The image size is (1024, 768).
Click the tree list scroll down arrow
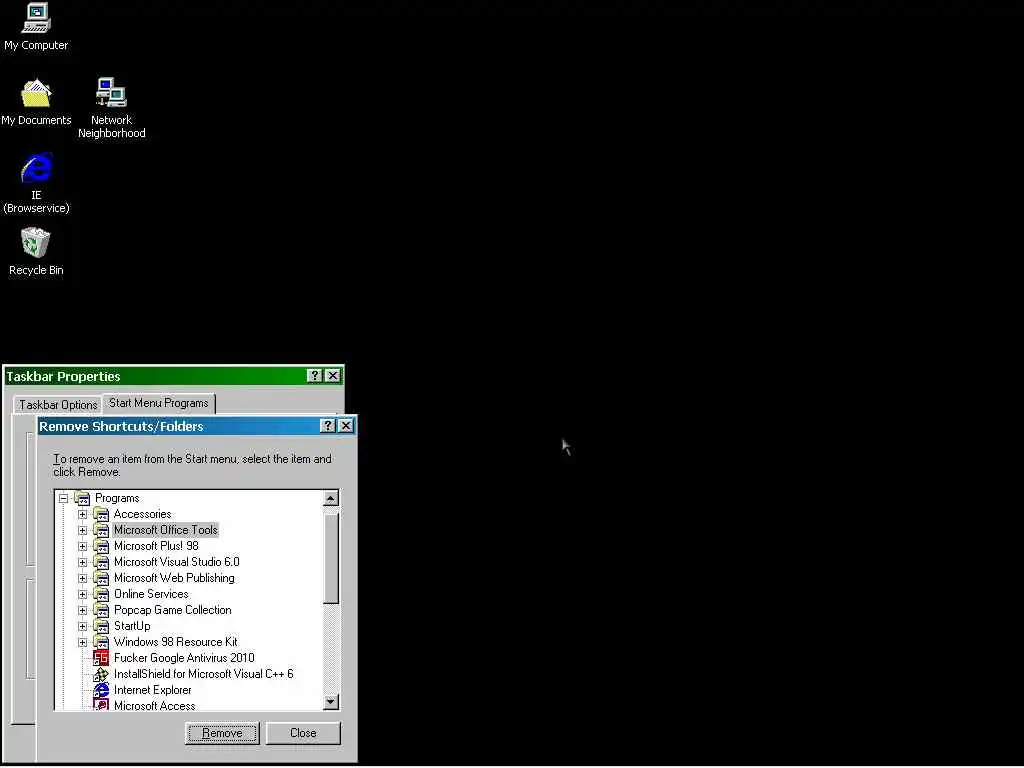[x=331, y=702]
